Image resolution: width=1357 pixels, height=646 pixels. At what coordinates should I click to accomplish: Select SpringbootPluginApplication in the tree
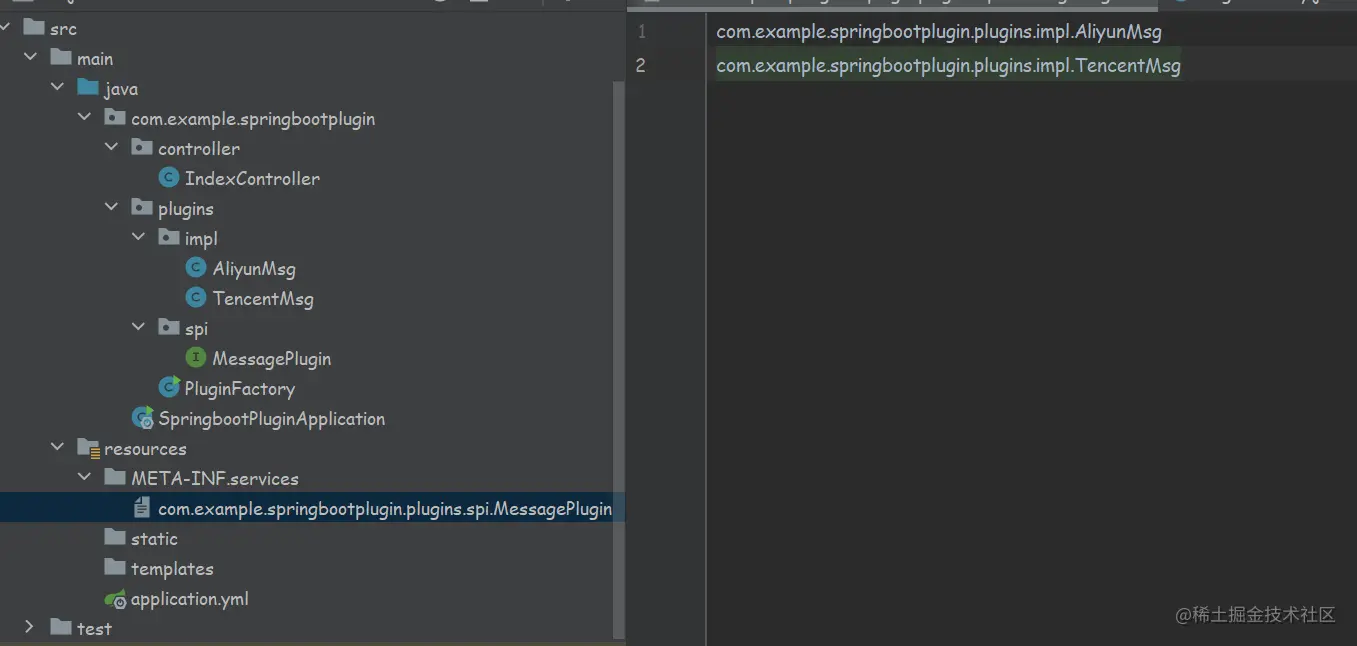pos(272,418)
